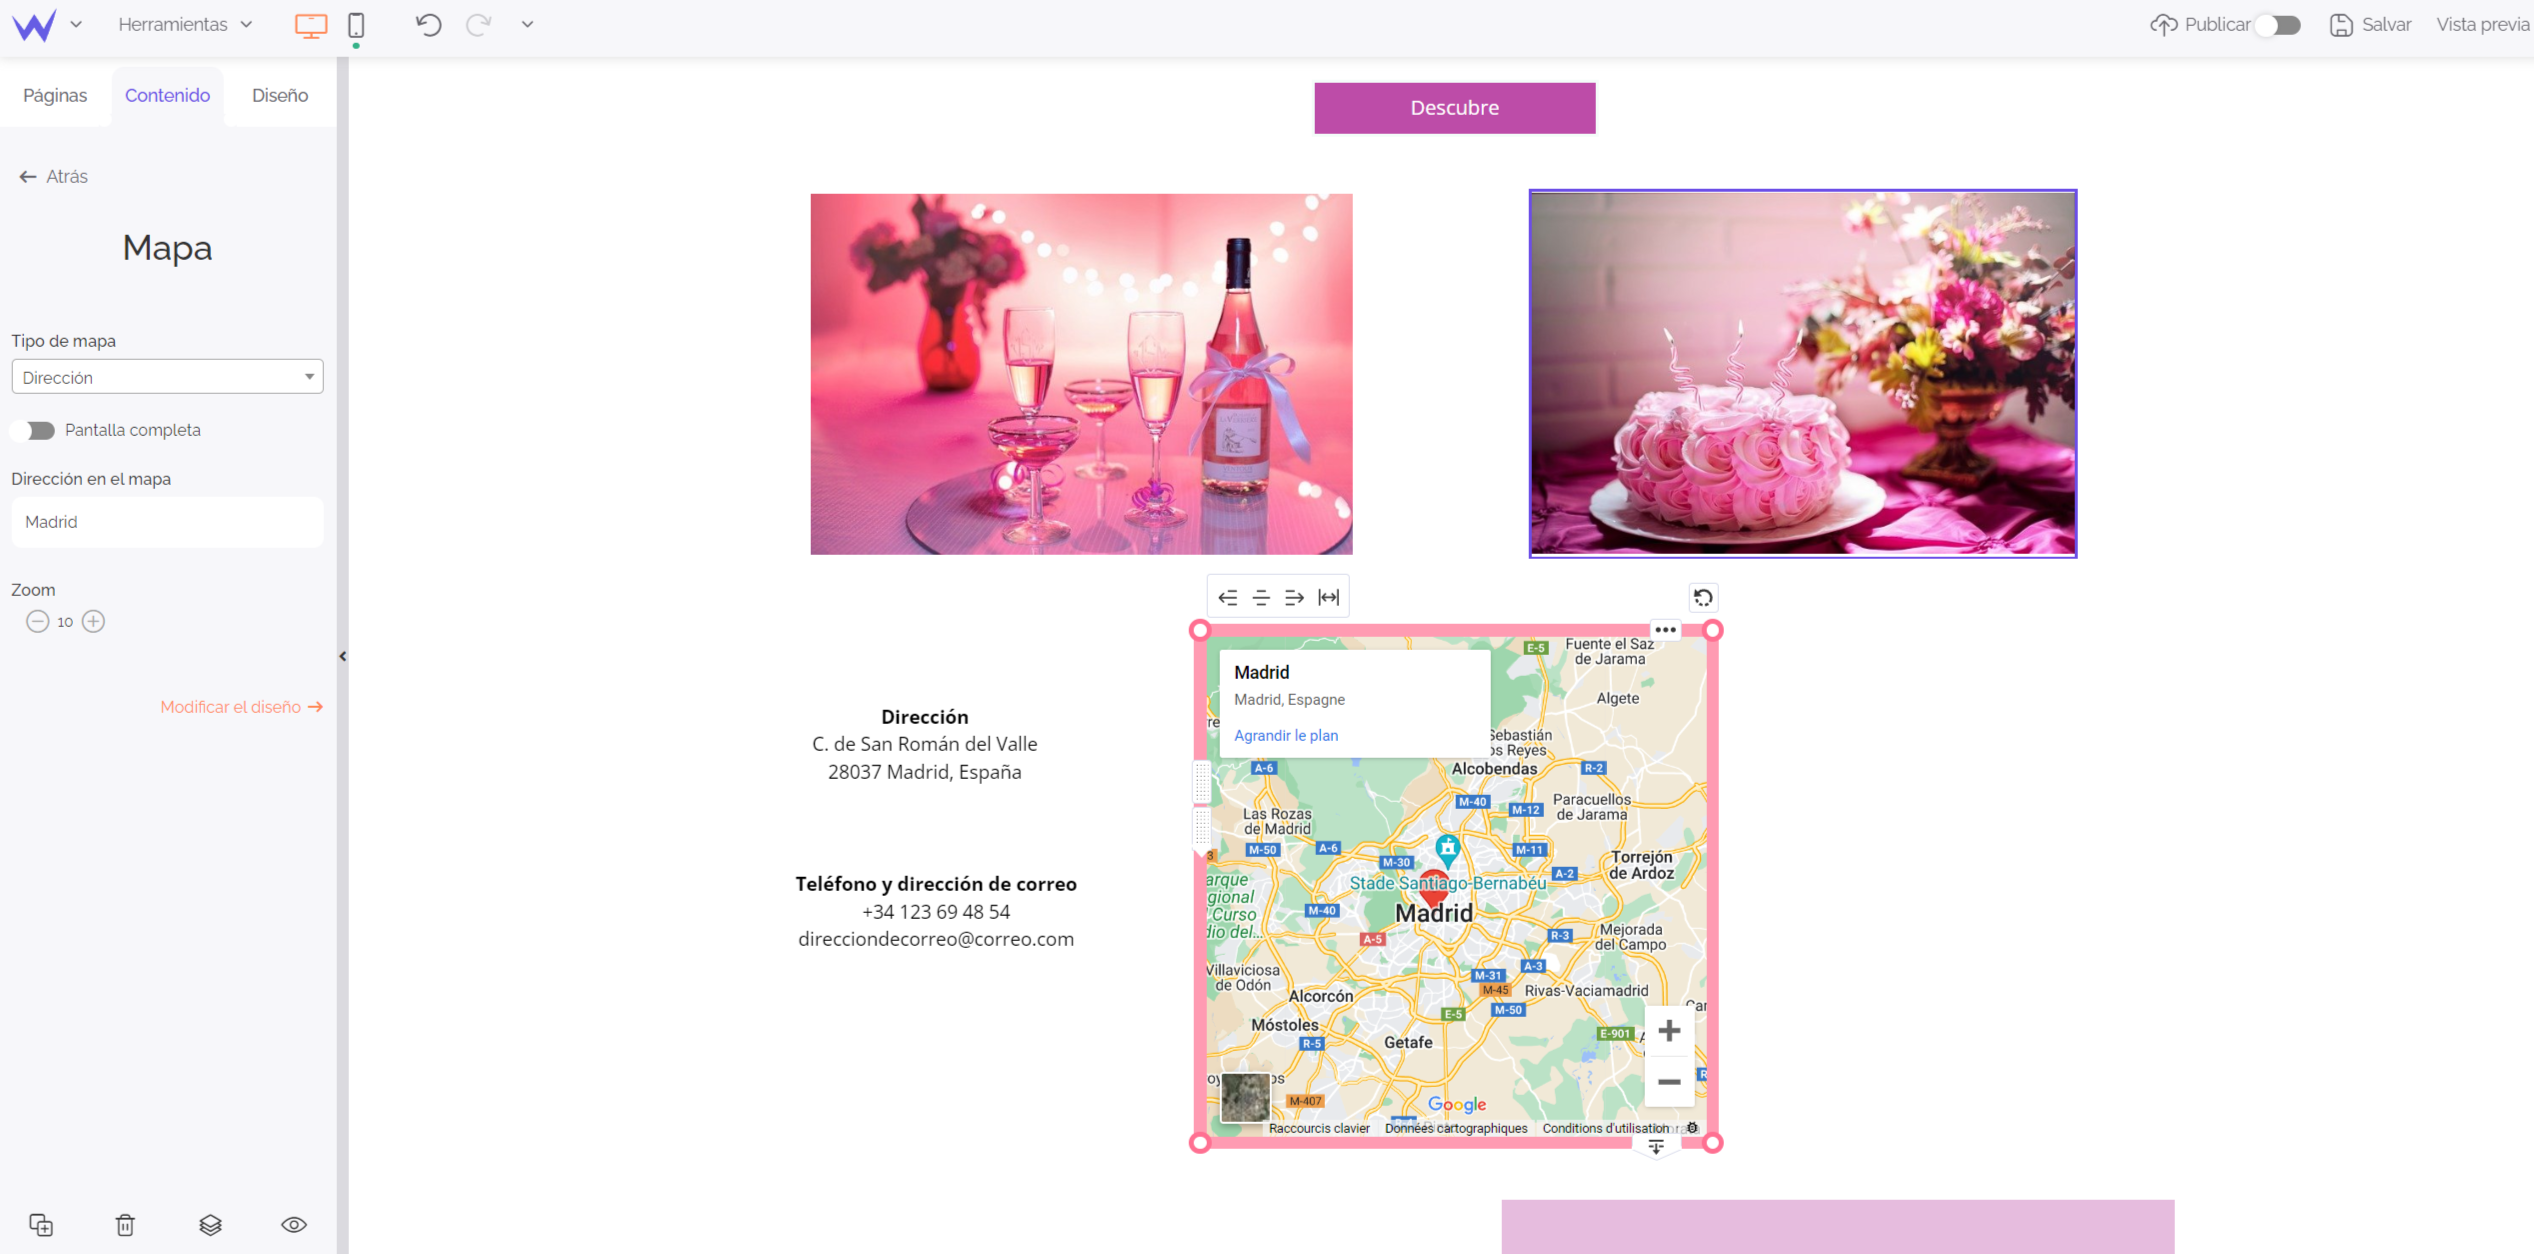2534x1254 pixels.
Task: Click the layers stack icon
Action: 210,1224
